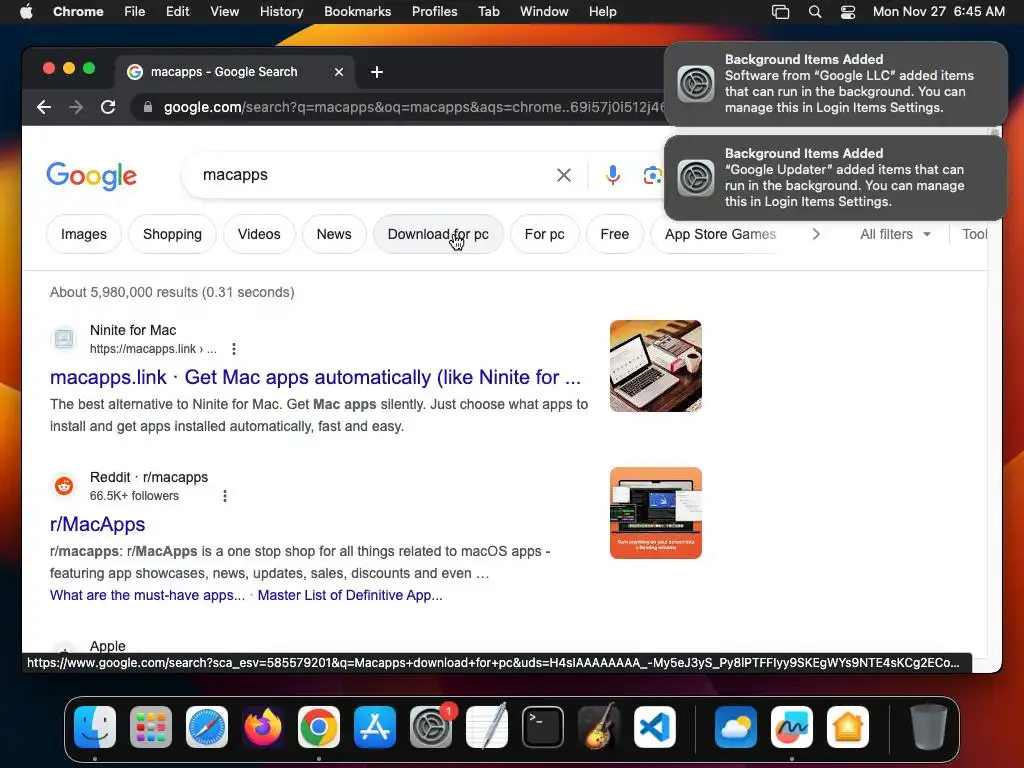Click the menu bar date and time

click(939, 12)
